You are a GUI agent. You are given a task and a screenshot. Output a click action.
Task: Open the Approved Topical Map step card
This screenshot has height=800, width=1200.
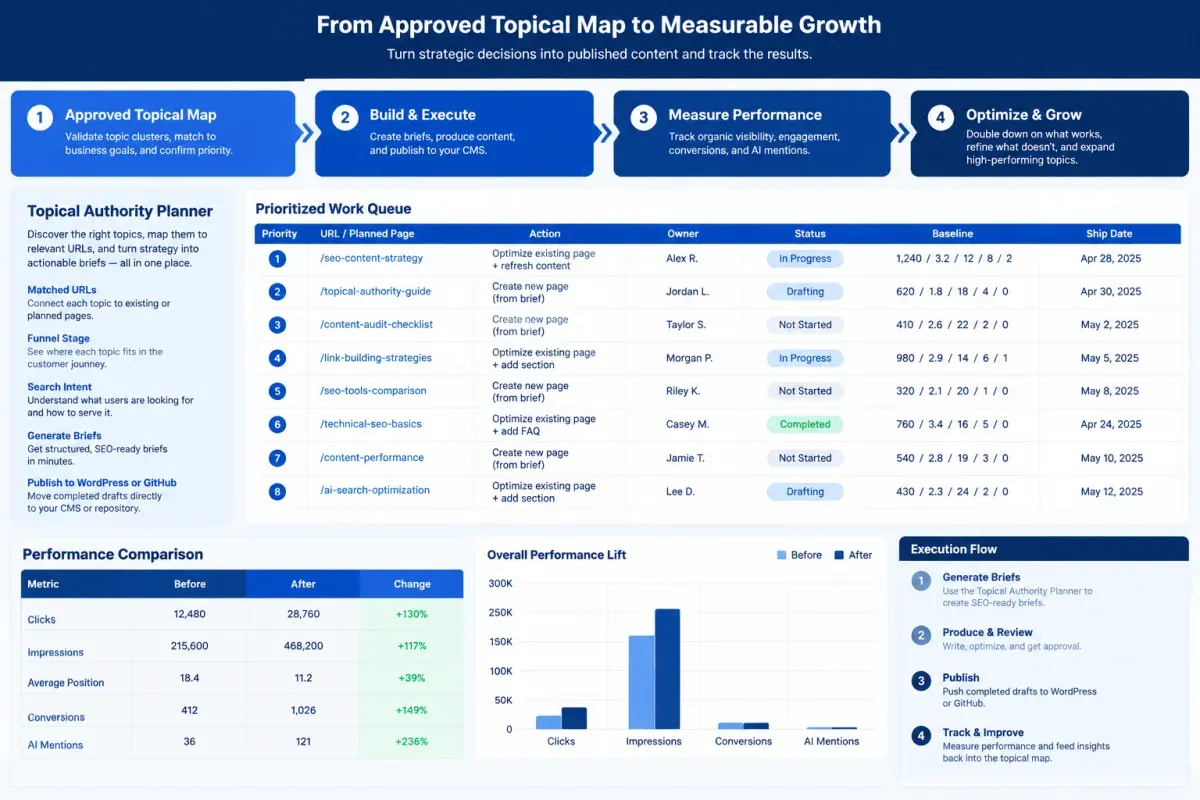click(x=153, y=133)
